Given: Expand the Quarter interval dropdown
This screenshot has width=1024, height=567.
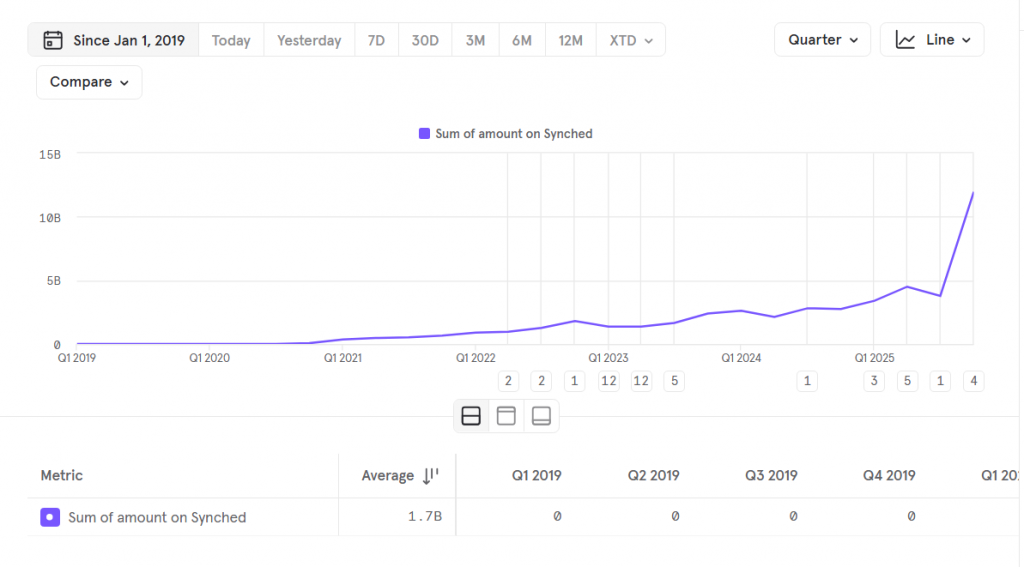Looking at the screenshot, I should (x=822, y=40).
